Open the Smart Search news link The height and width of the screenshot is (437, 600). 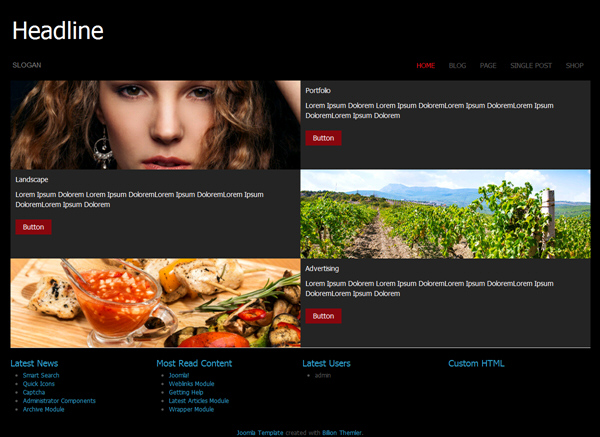click(41, 375)
